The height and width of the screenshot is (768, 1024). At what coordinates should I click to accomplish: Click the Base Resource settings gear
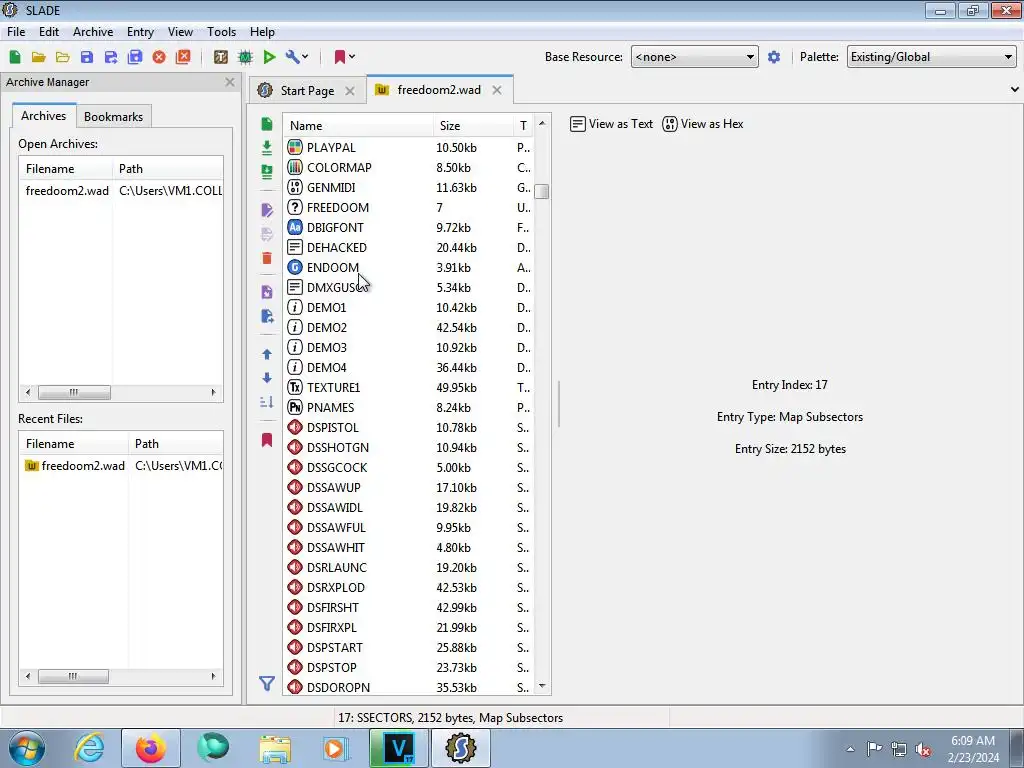(774, 57)
